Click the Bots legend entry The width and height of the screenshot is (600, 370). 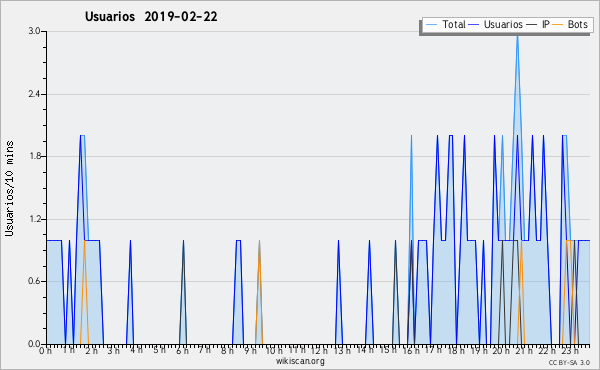coord(571,25)
